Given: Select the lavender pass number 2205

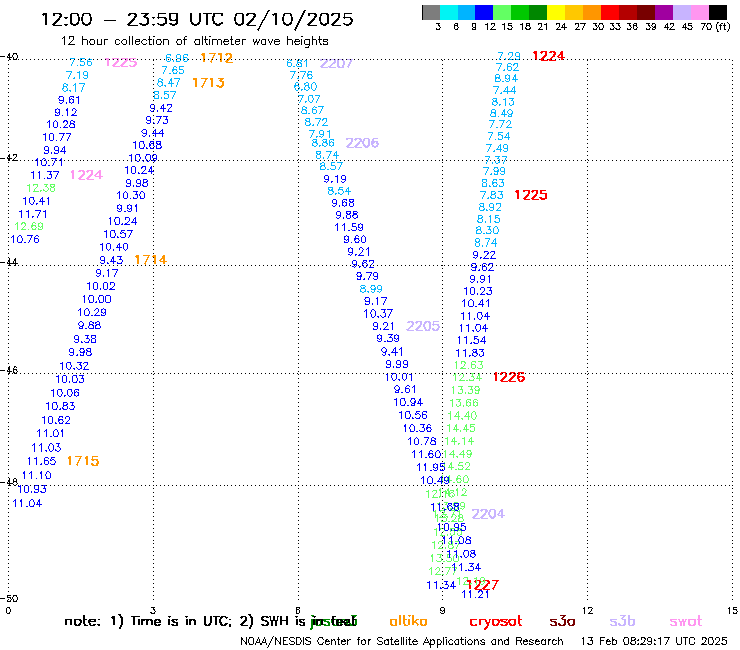Looking at the screenshot, I should tap(423, 326).
